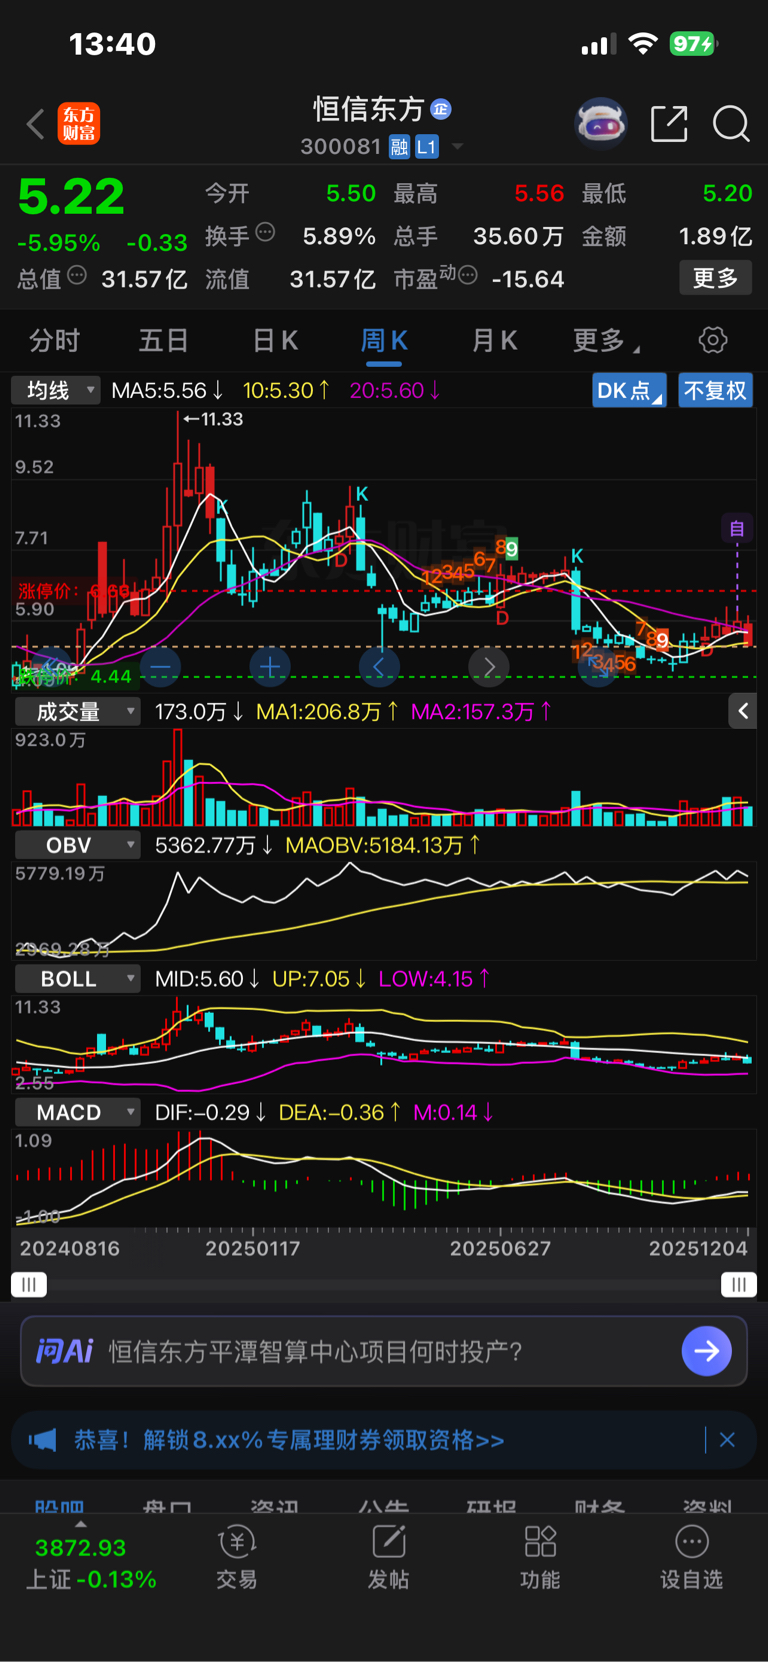The width and height of the screenshot is (768, 1662).
Task: Tap the 设自选 watchlist icon
Action: click(x=691, y=1557)
